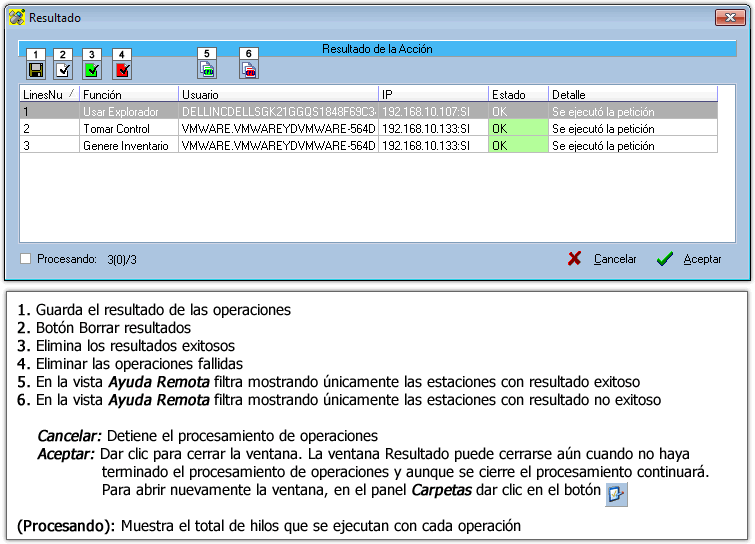Image resolution: width=755 pixels, height=544 pixels.
Task: Click the 3(0)/3 processing counter
Action: pyautogui.click(x=122, y=259)
